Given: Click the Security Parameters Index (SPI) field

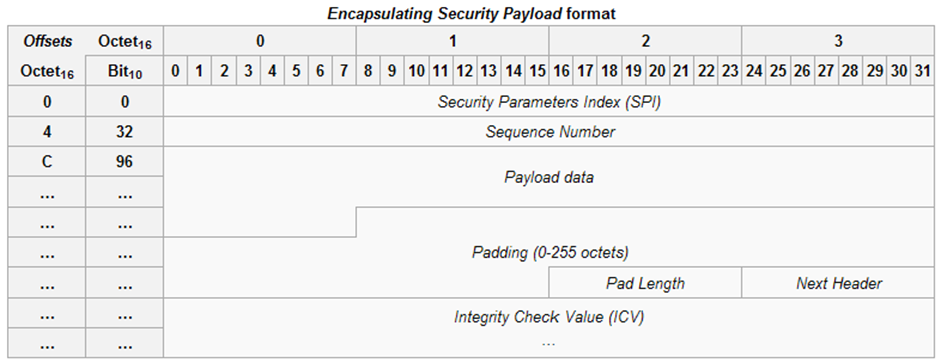Looking at the screenshot, I should tap(549, 101).
